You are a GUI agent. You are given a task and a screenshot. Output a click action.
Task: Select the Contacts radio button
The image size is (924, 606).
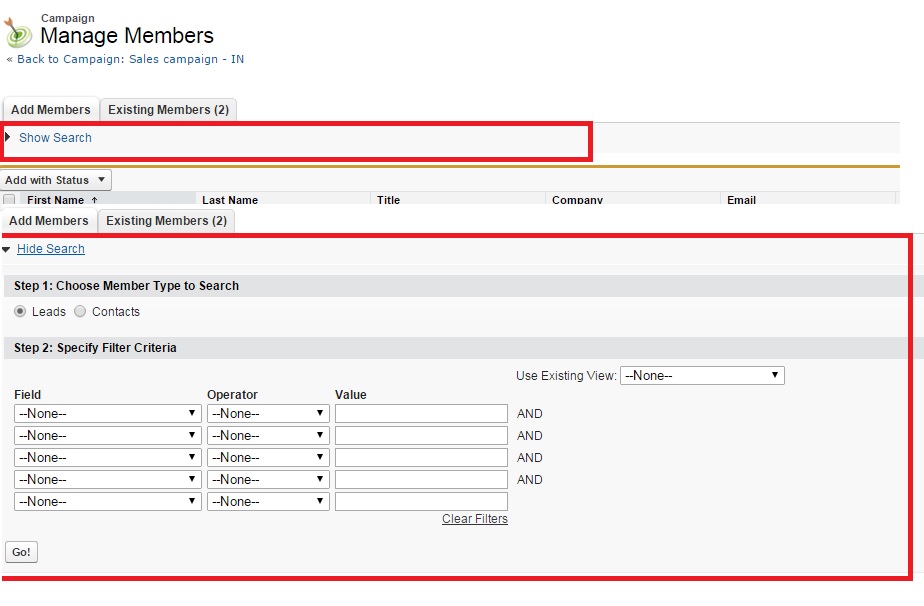coord(80,311)
